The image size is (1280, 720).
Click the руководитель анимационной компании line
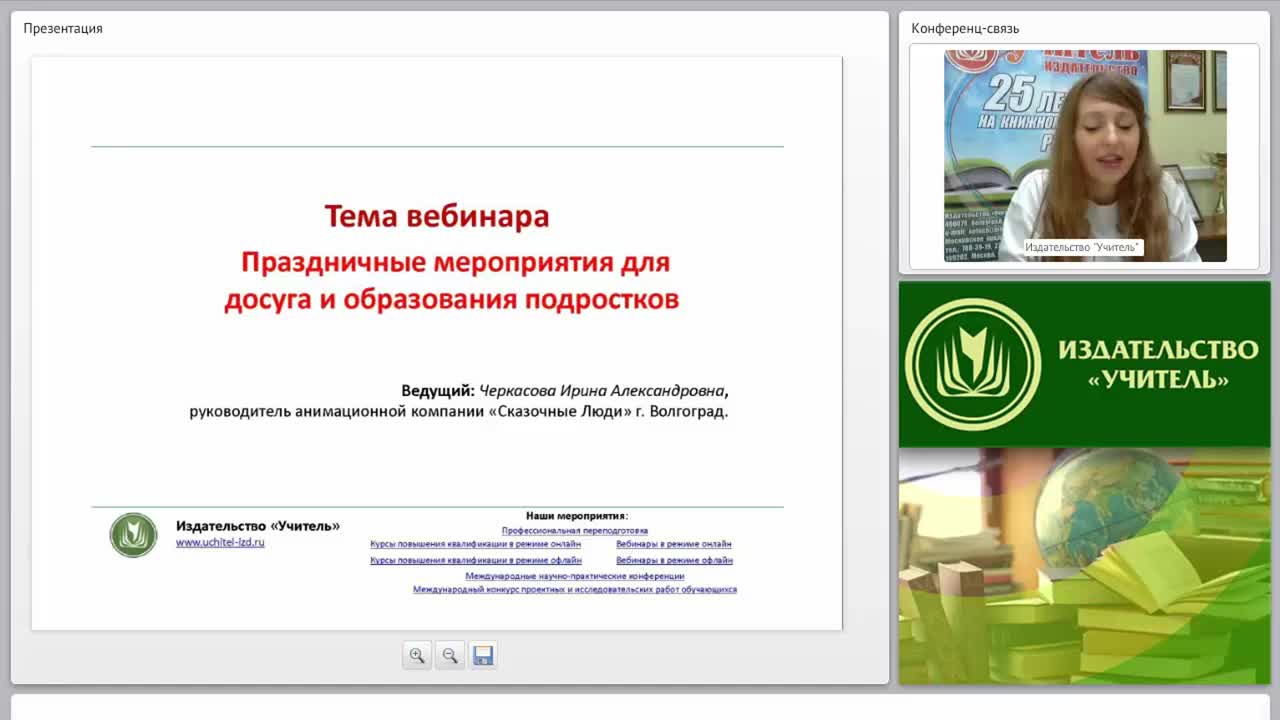(459, 412)
